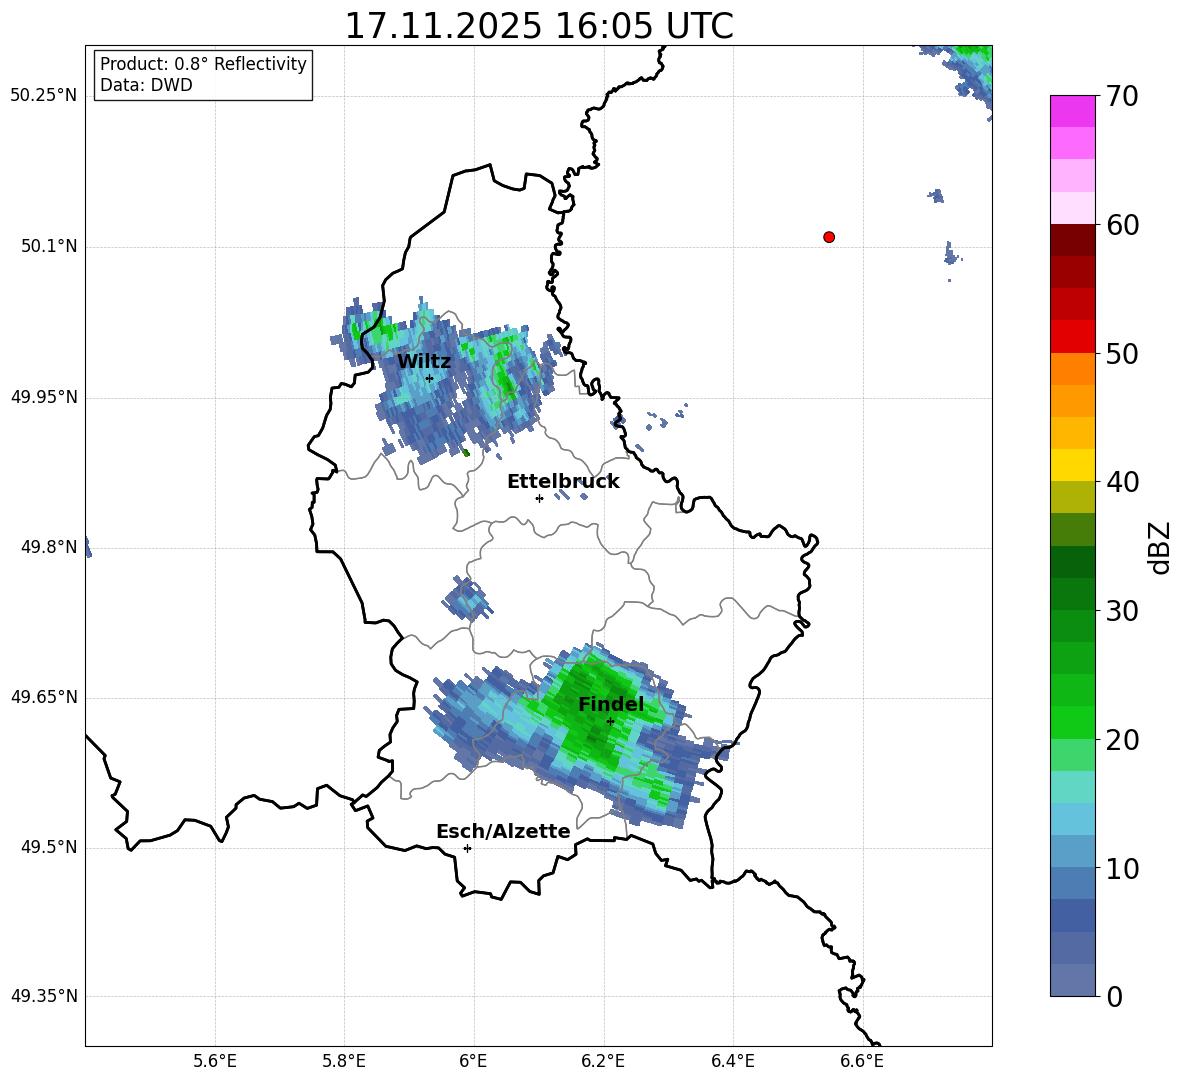Viewport: 1184px width, 1081px height.
Task: Click the 50.1°N latitude tick label
Action: (x=49, y=246)
